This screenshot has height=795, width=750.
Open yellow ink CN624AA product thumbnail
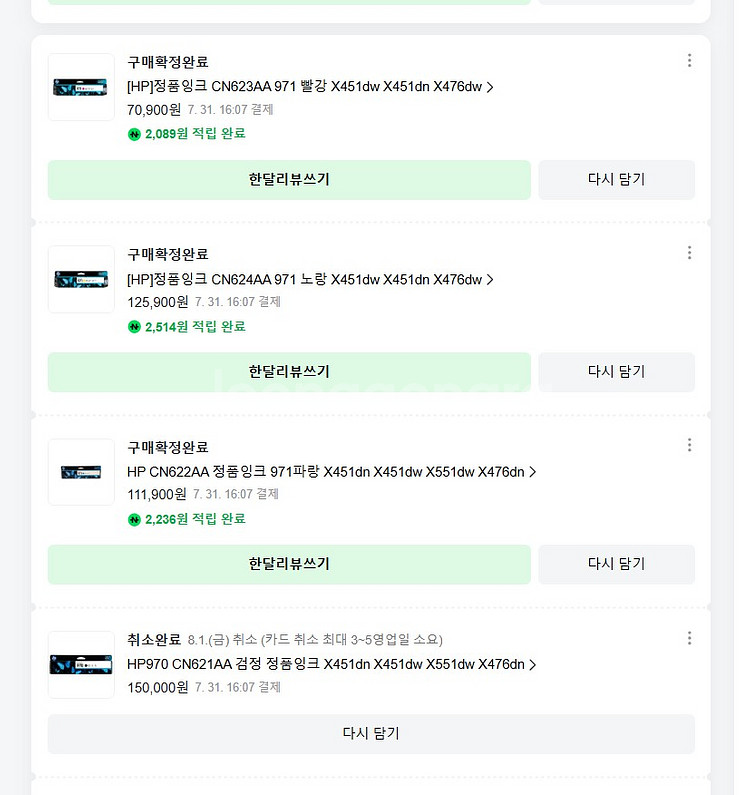click(x=81, y=279)
